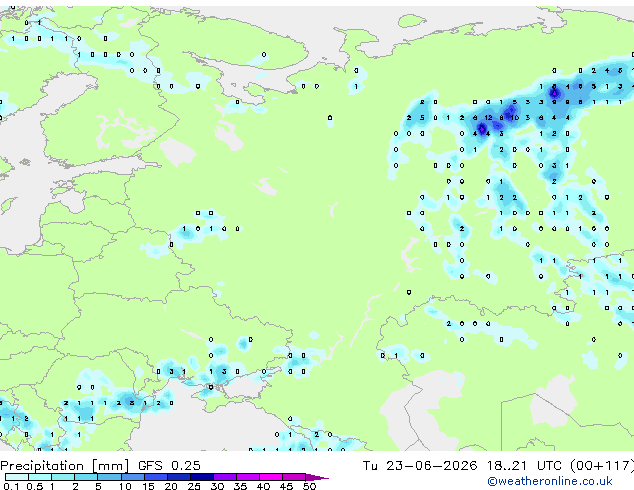Screen dimensions: 634x490
Task: Click the legend label '15'
Action: click(148, 486)
